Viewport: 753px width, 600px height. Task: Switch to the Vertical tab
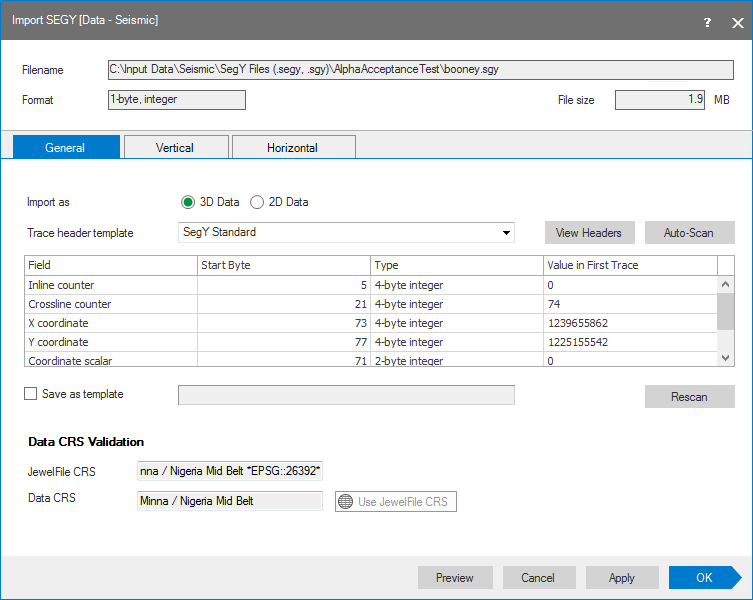click(x=175, y=147)
